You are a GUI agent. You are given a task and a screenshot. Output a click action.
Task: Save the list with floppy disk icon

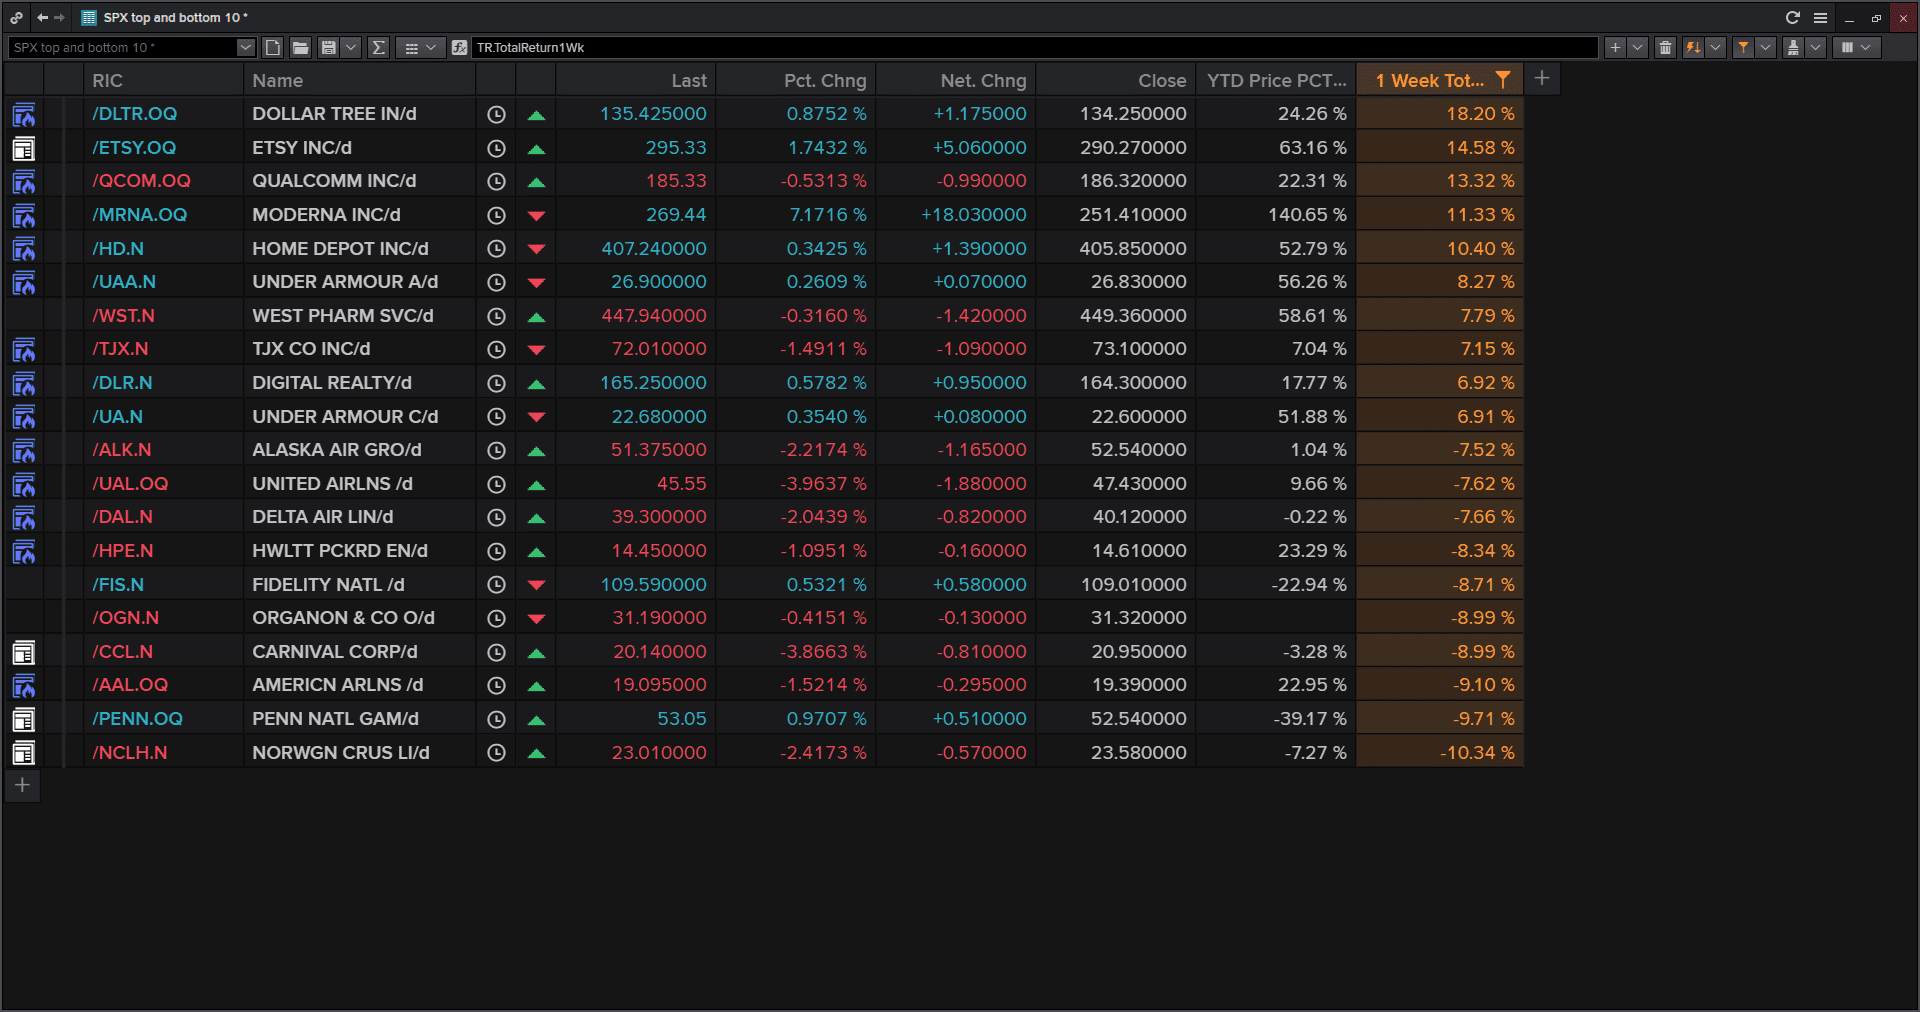tap(328, 47)
